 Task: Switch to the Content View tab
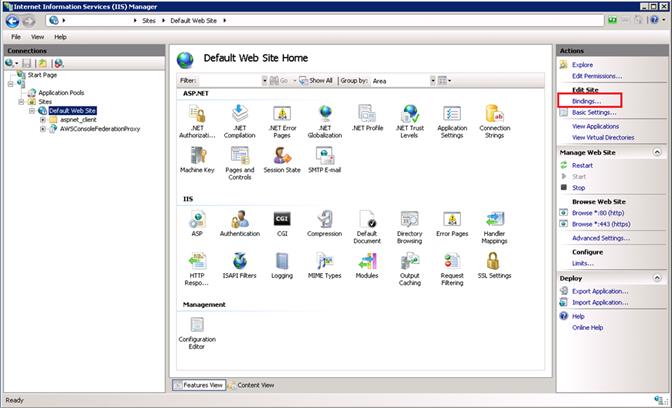tap(251, 385)
